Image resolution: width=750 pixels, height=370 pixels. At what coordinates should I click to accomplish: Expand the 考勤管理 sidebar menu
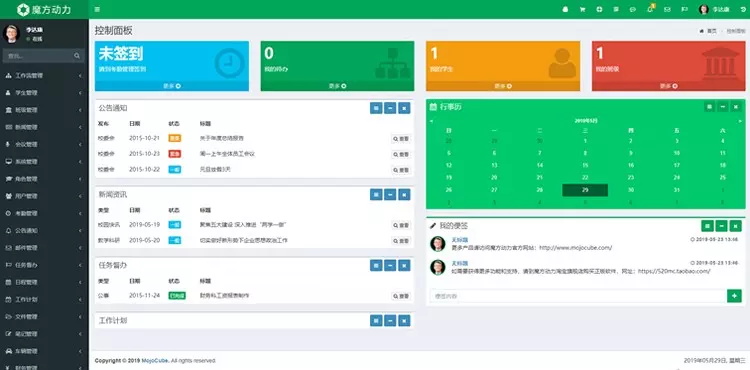coord(44,213)
